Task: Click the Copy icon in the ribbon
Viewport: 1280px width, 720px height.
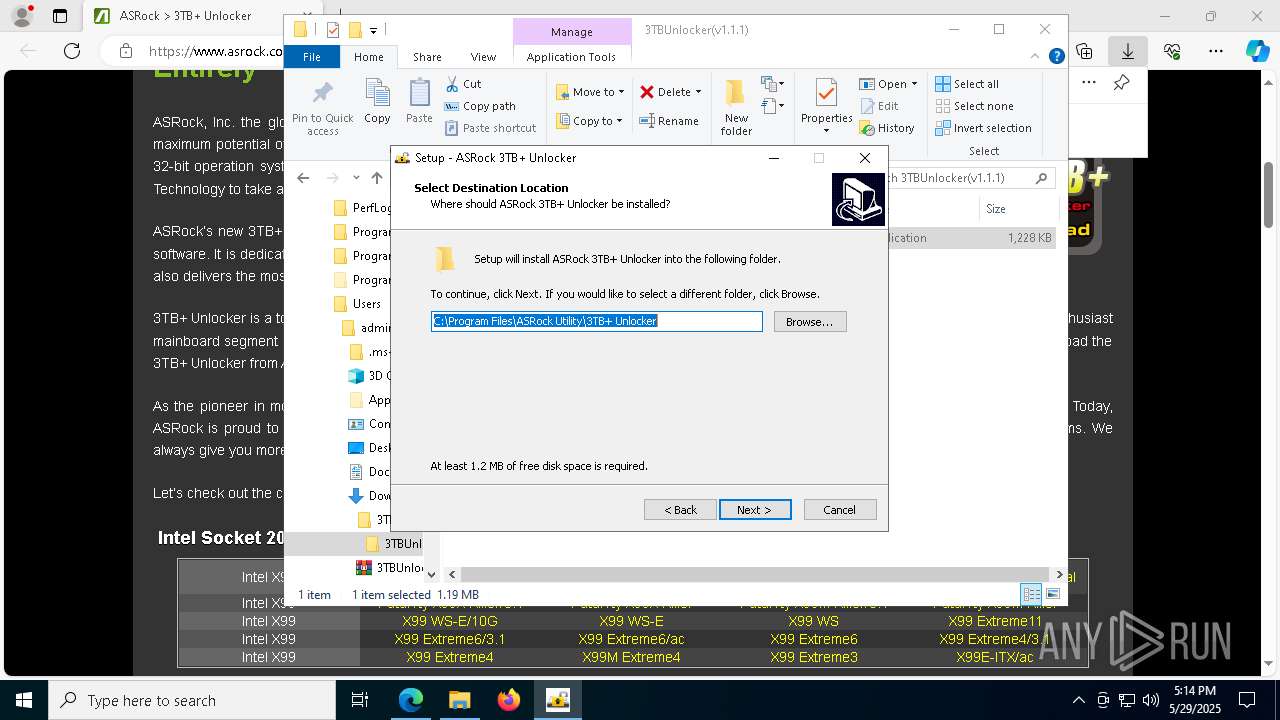Action: (377, 93)
